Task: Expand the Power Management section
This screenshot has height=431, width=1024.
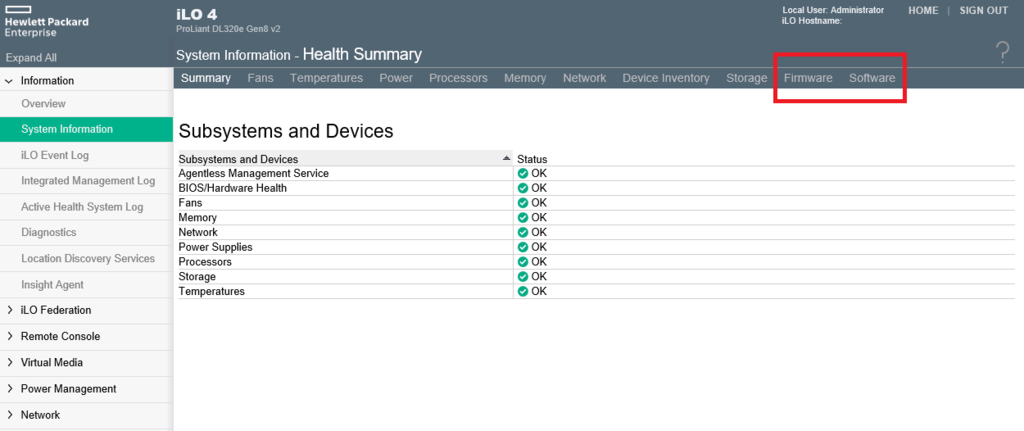Action: coord(9,389)
